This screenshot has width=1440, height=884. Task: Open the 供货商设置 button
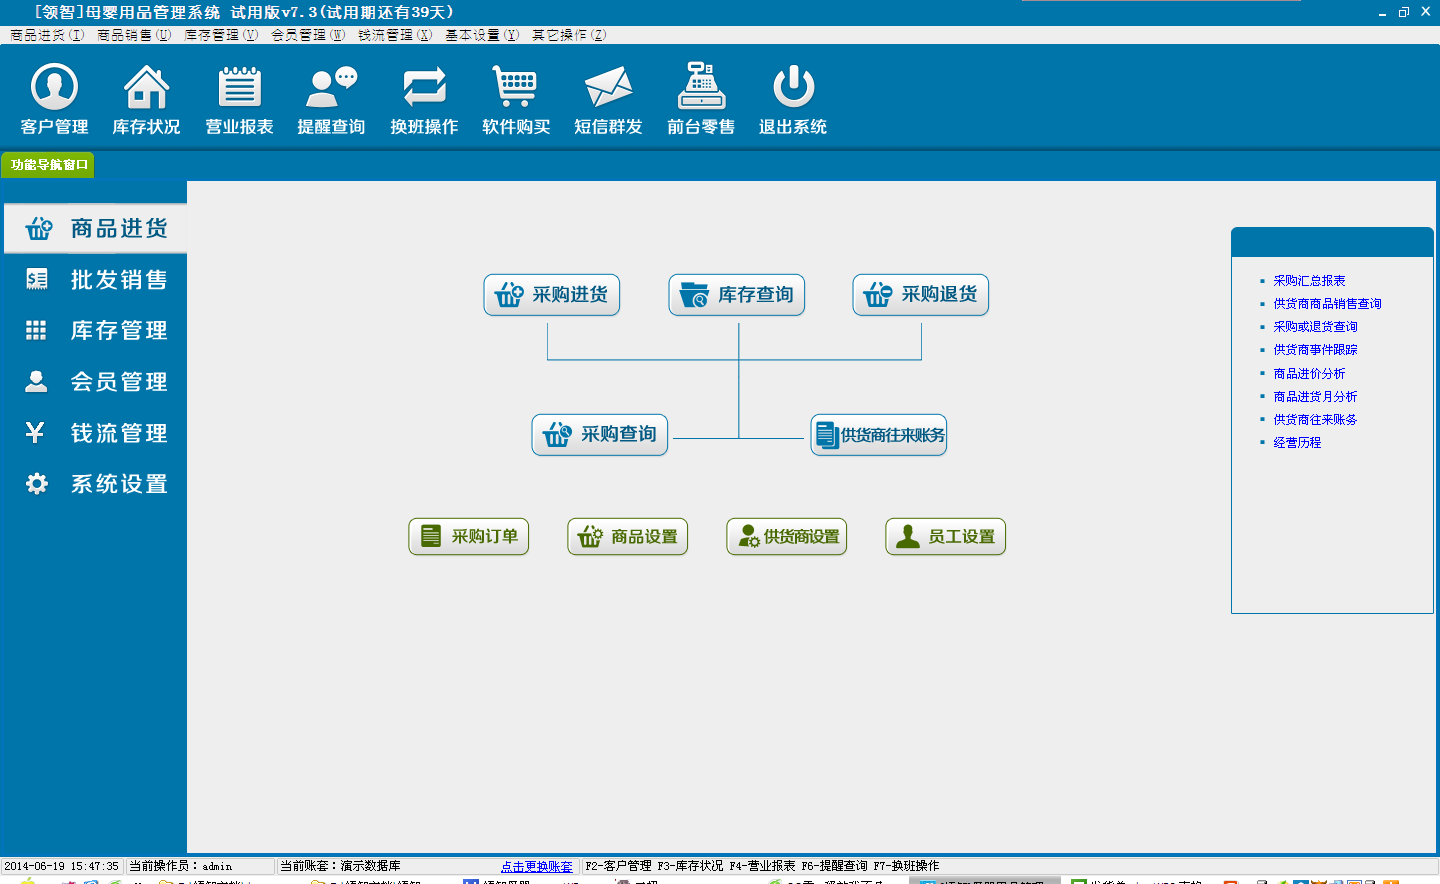[787, 537]
